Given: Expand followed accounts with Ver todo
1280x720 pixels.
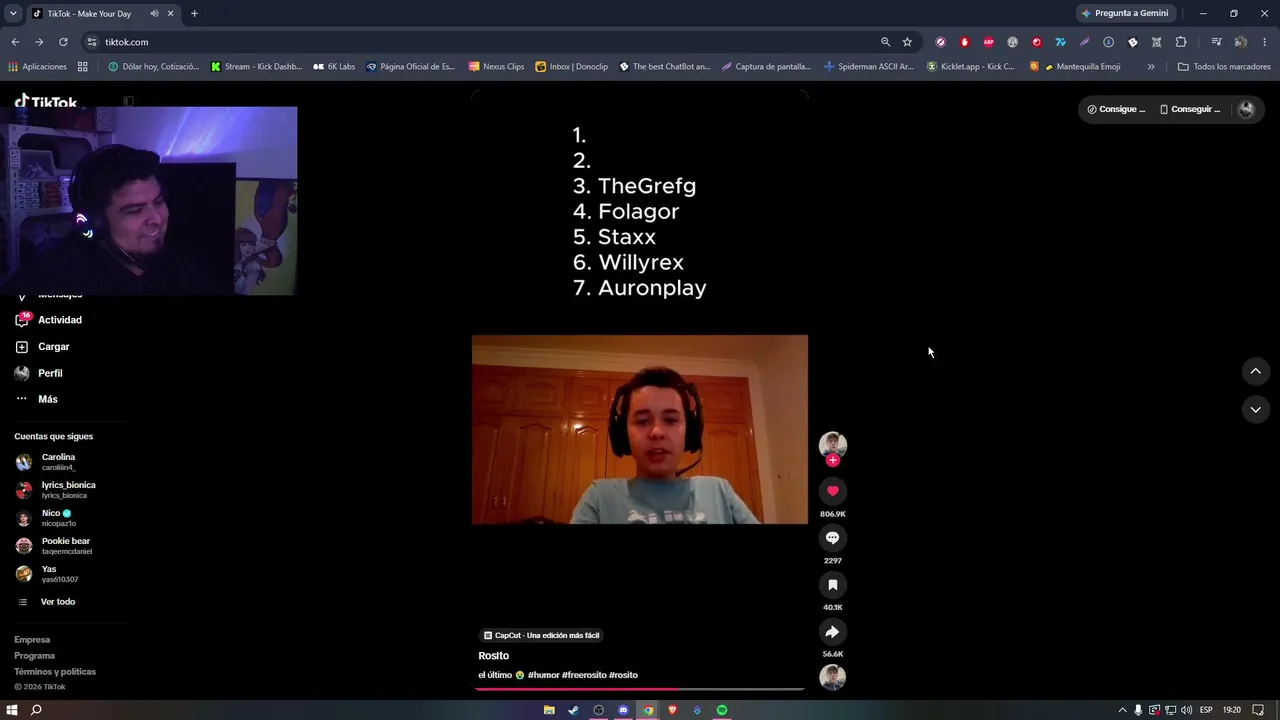Looking at the screenshot, I should pyautogui.click(x=48, y=602).
